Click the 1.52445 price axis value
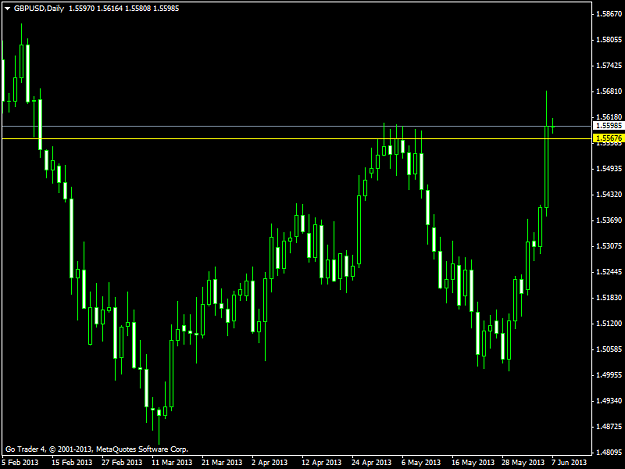625x469 pixels. point(609,272)
